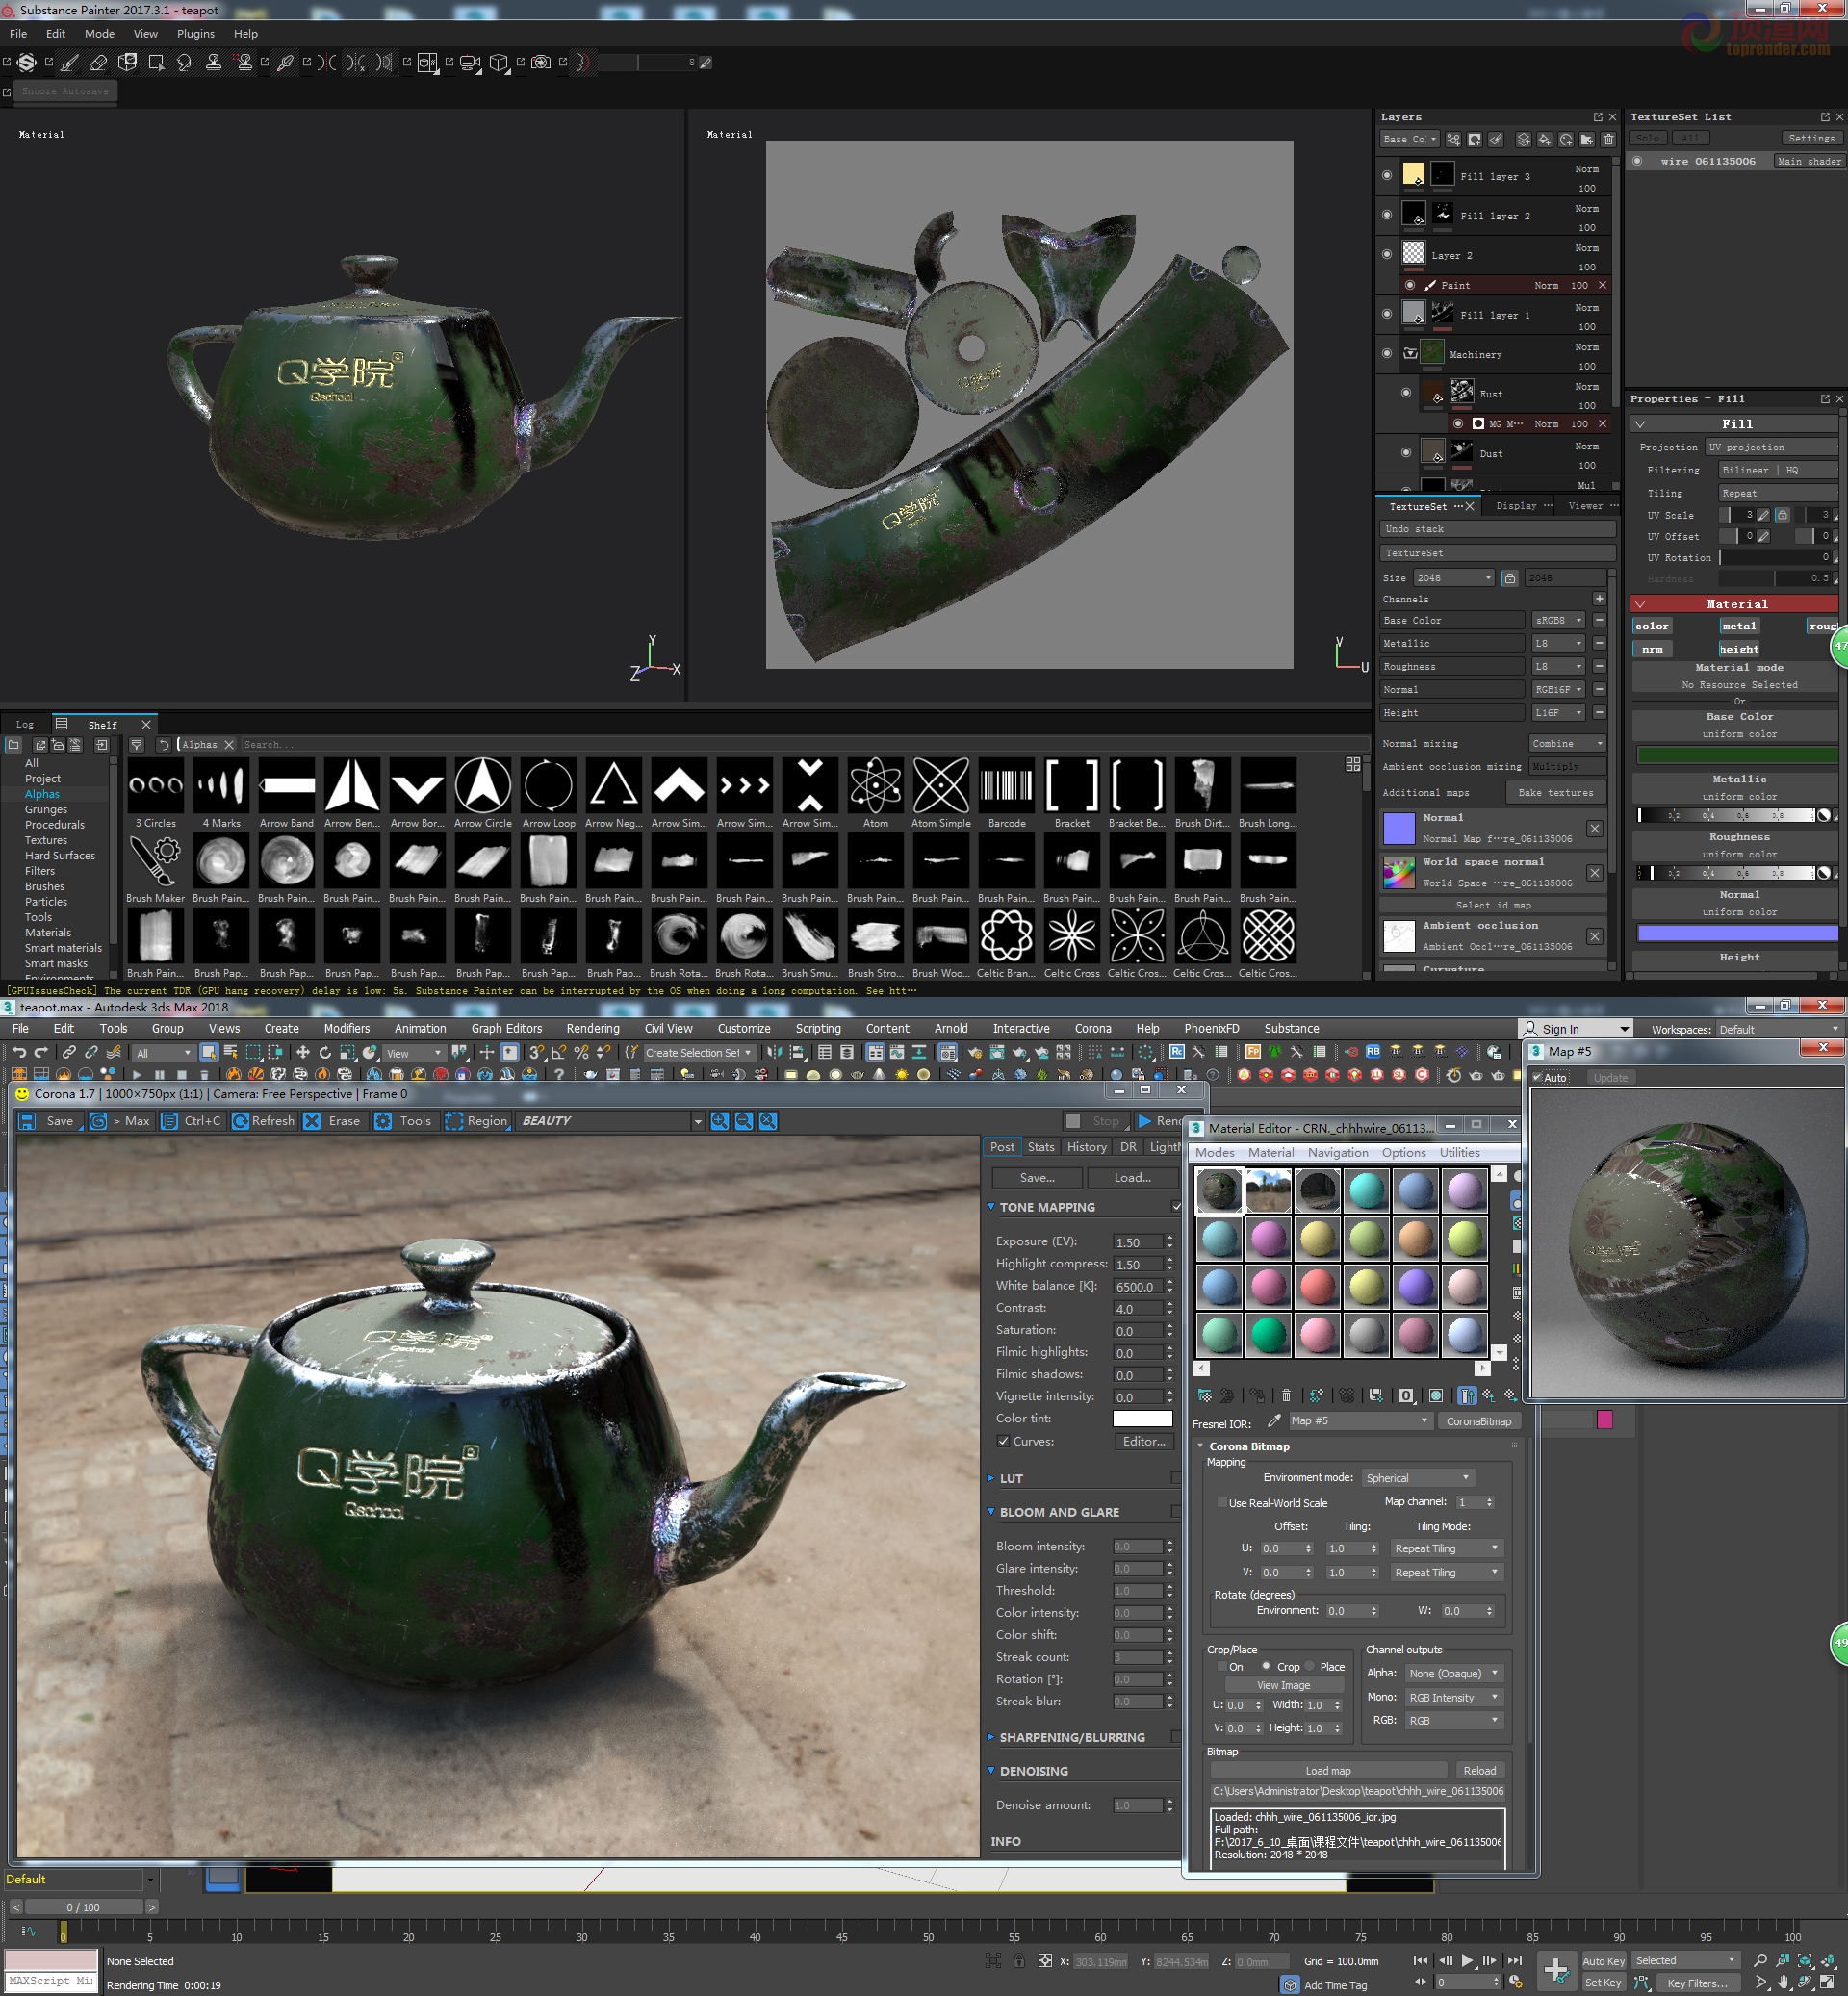Select the Material Picker eyedropper tool

286,63
